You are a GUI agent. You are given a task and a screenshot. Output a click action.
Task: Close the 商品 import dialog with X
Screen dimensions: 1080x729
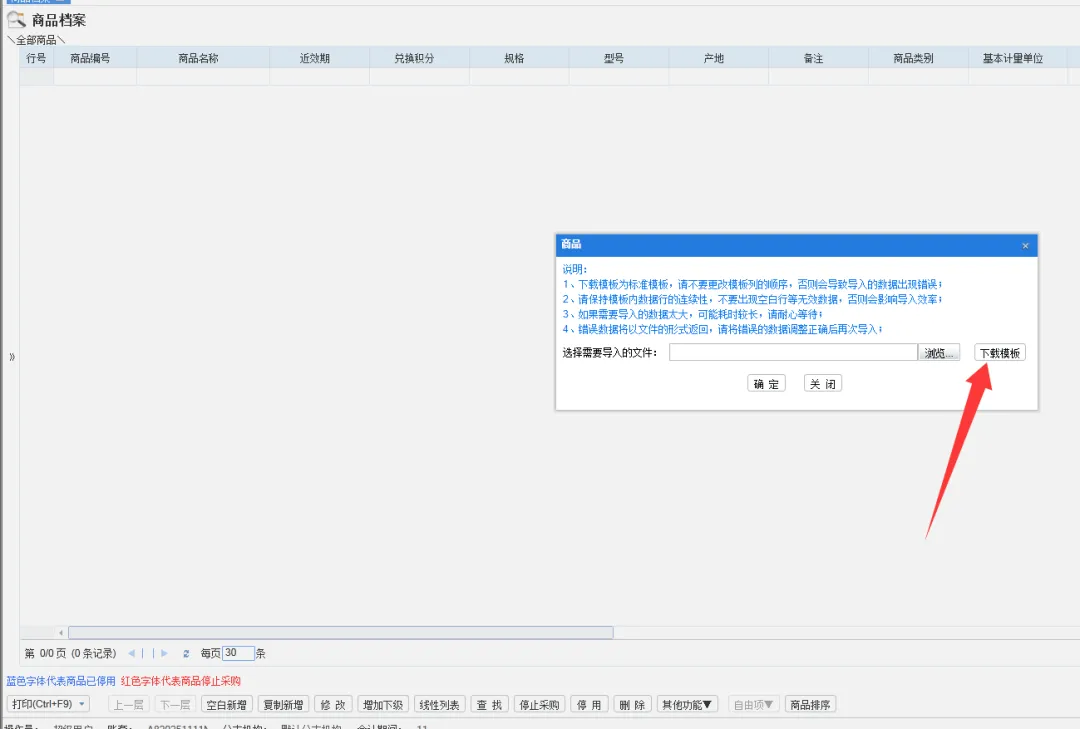coord(1025,245)
